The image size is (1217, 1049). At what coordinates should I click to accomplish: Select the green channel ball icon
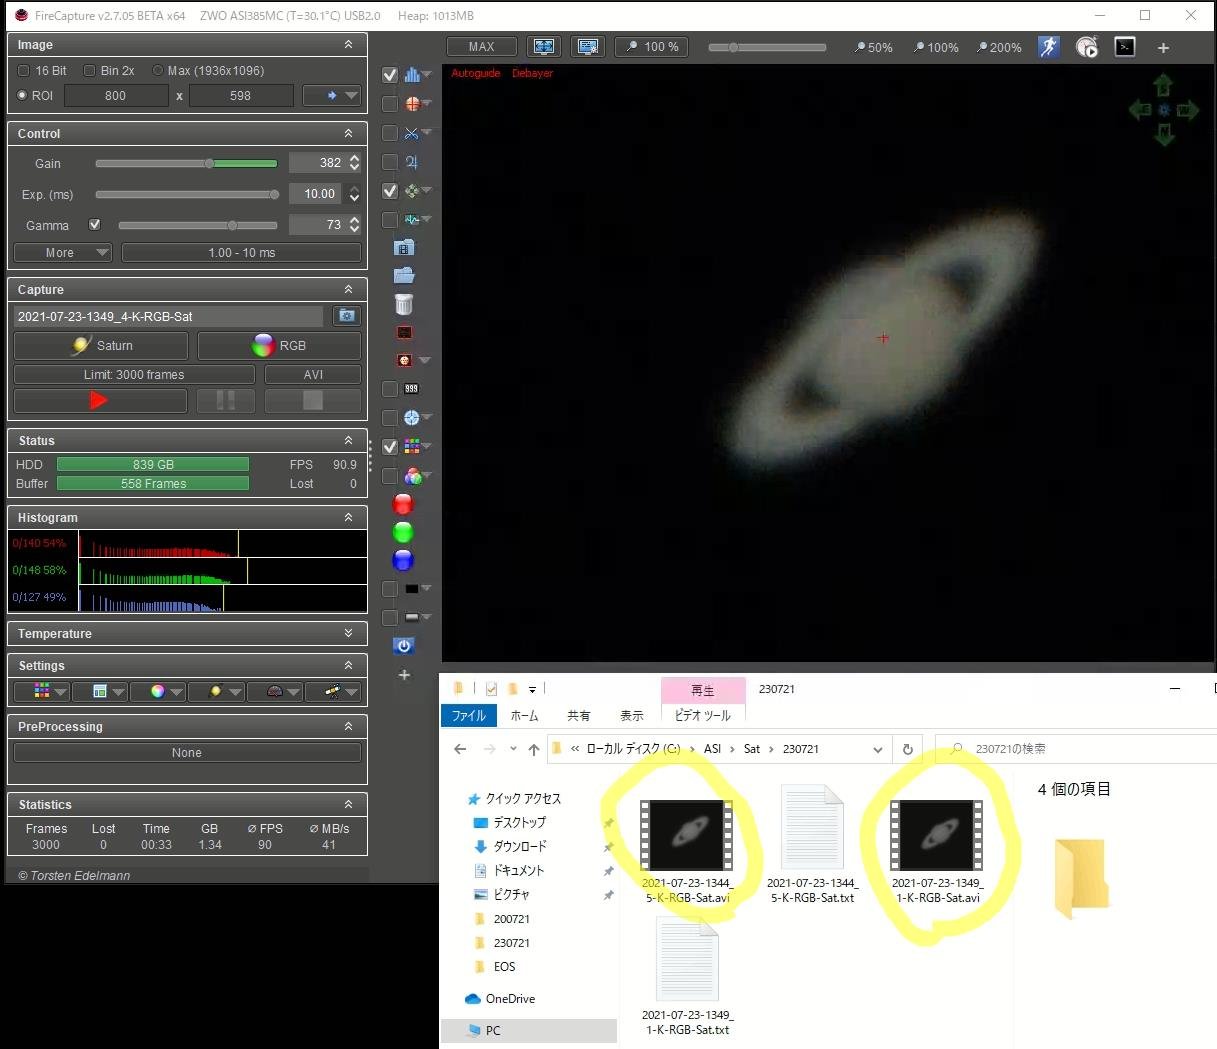click(403, 532)
